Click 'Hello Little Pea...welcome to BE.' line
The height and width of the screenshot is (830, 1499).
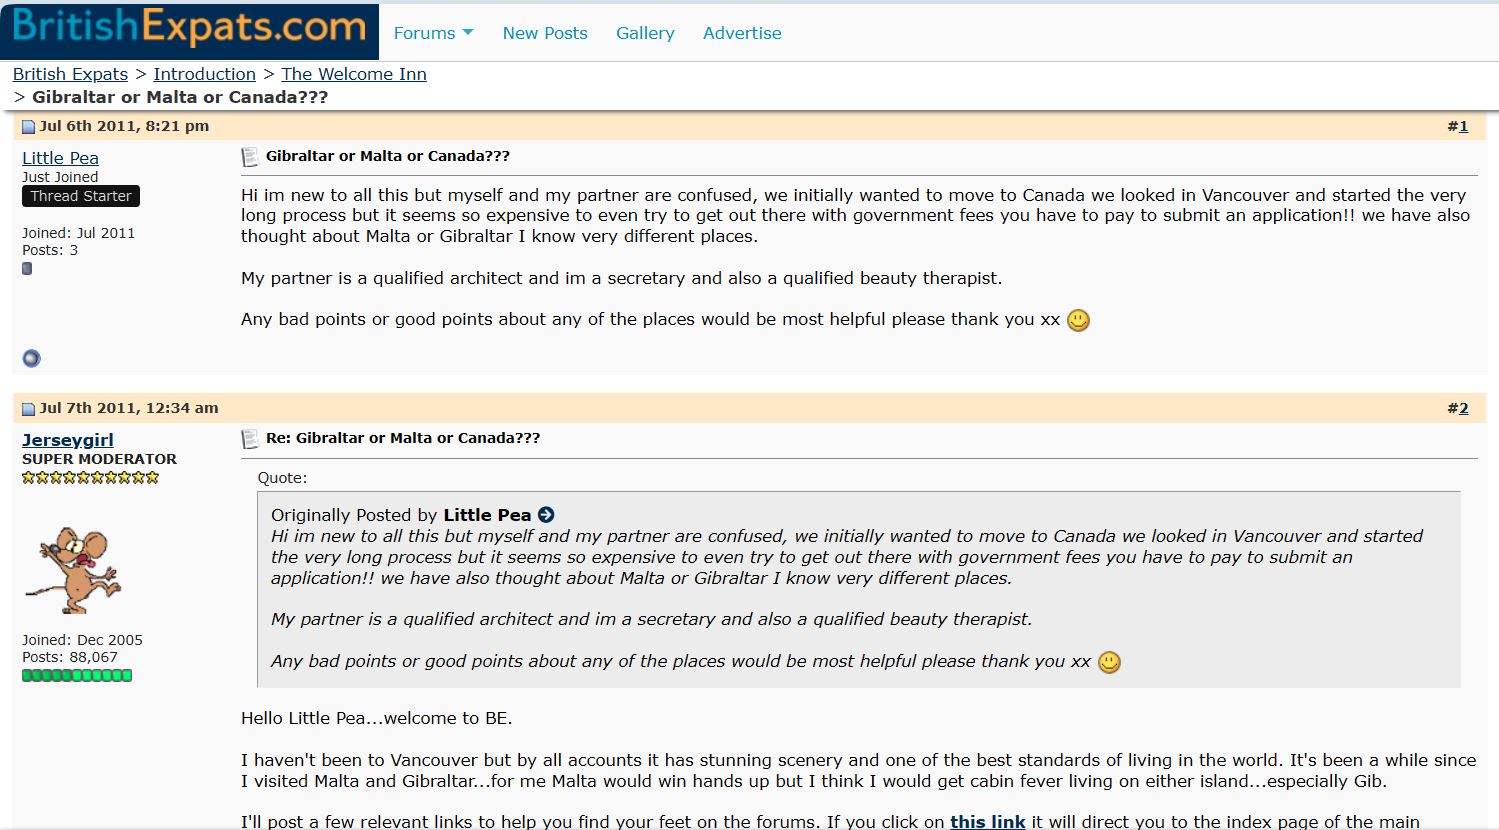(377, 718)
